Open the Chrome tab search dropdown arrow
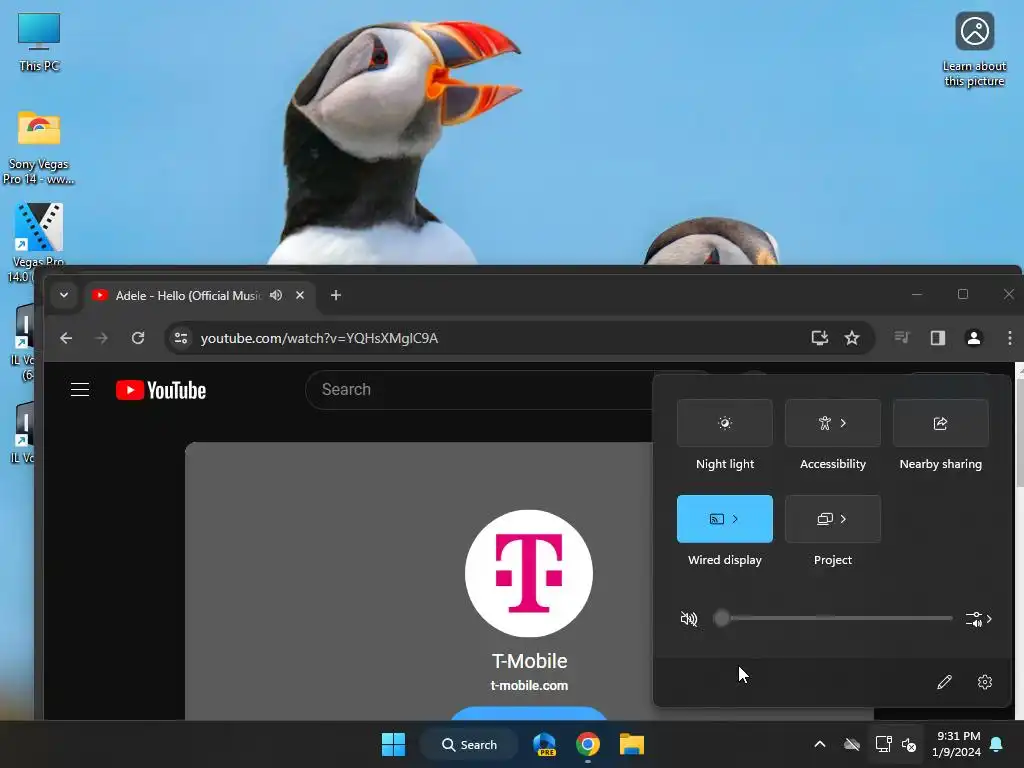The width and height of the screenshot is (1024, 768). point(64,295)
